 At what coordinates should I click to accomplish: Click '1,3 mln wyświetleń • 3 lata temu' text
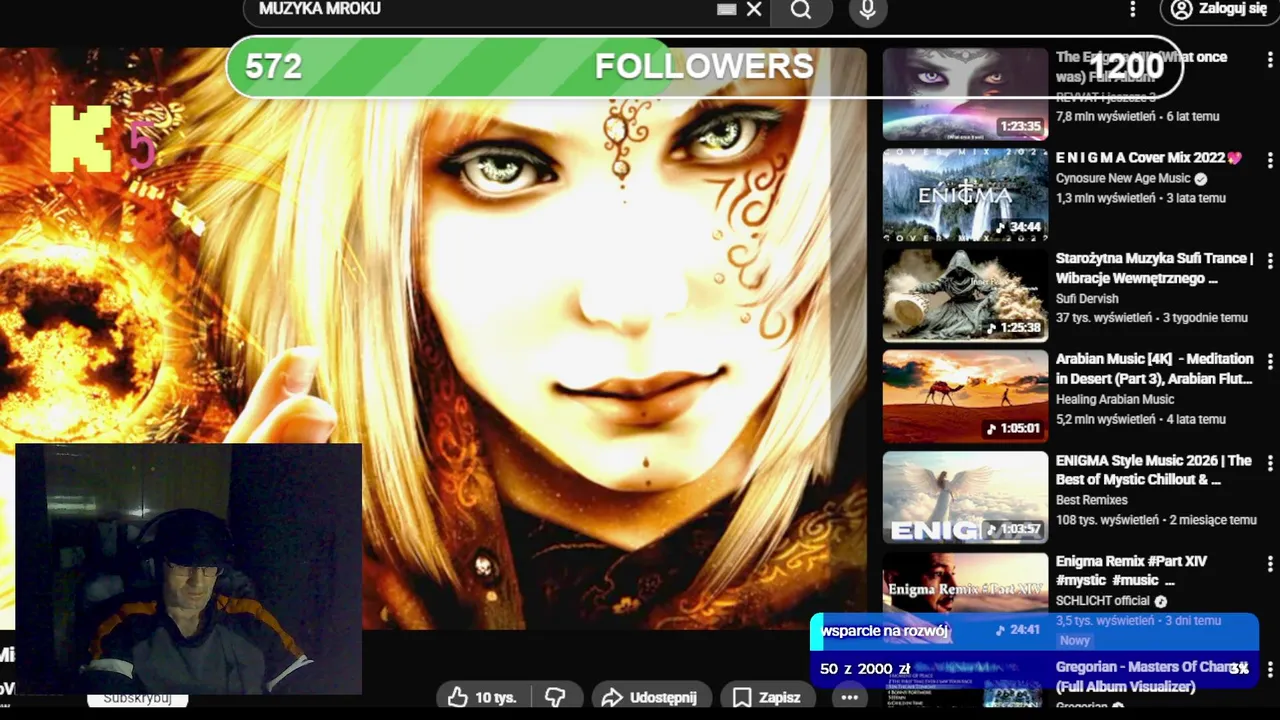tap(1141, 198)
